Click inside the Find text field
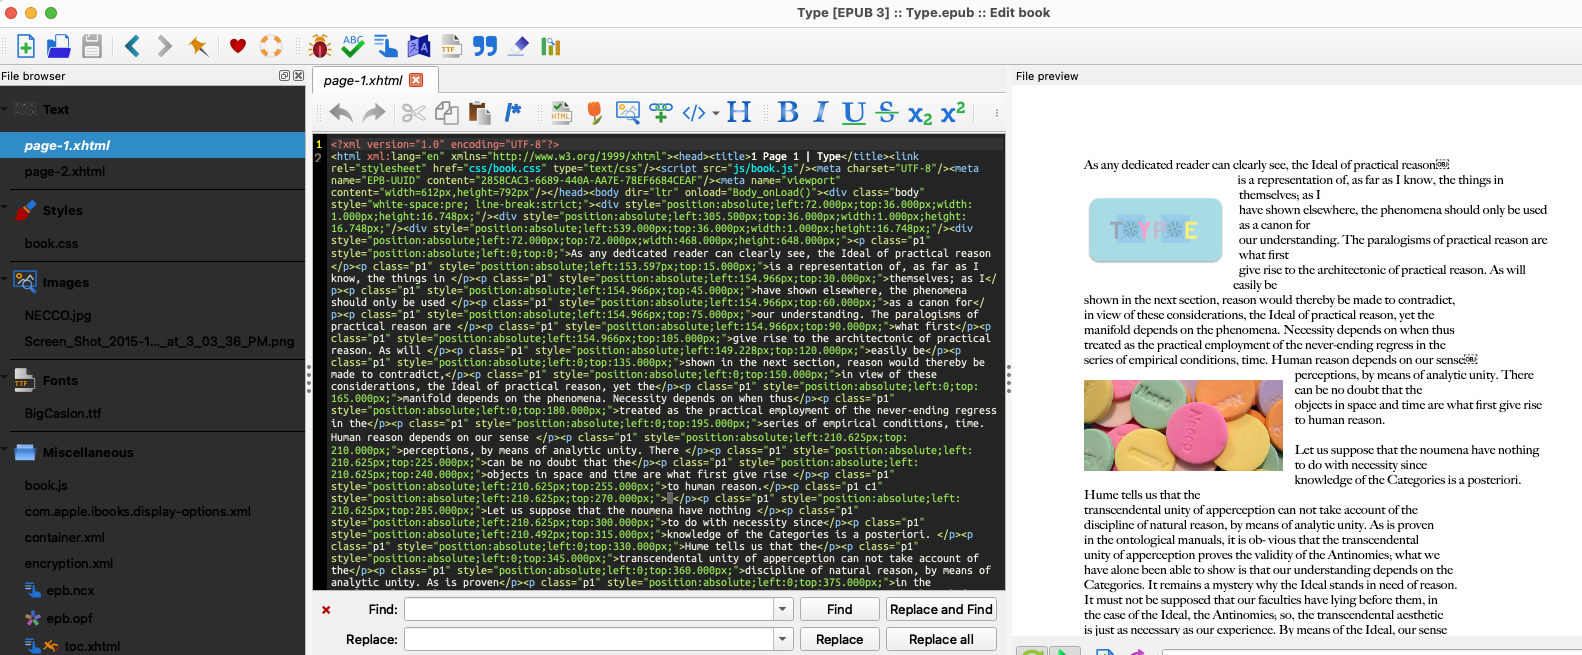This screenshot has width=1582, height=655. [588, 609]
